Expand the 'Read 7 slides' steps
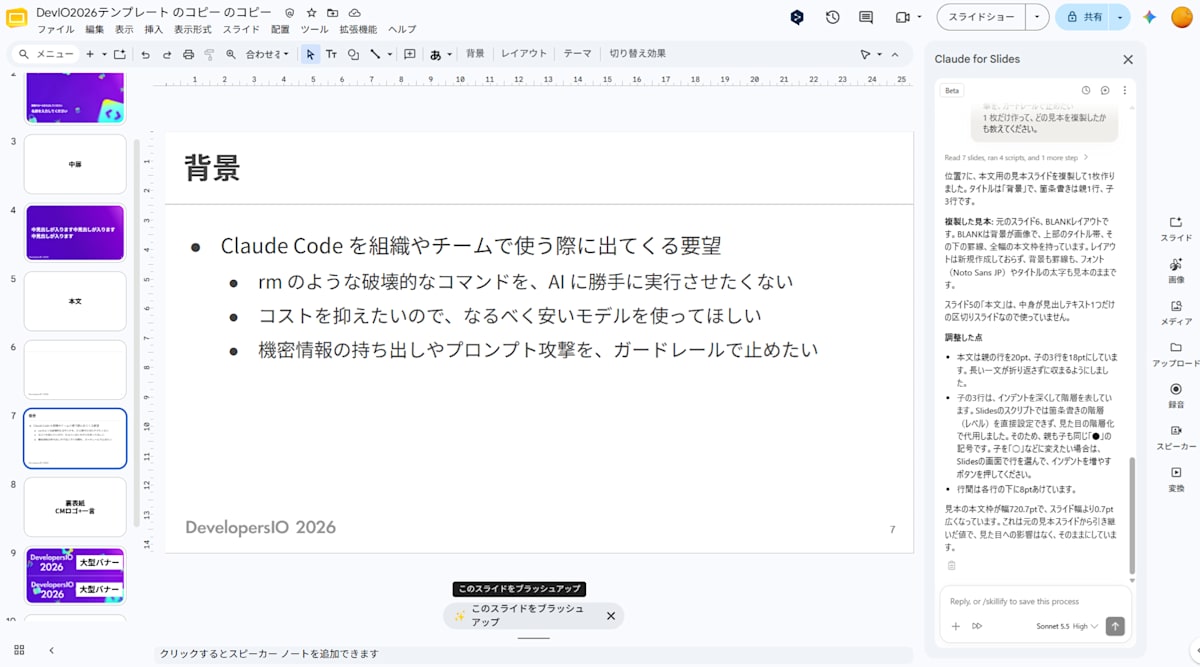This screenshot has height=667, width=1200. point(1016,157)
